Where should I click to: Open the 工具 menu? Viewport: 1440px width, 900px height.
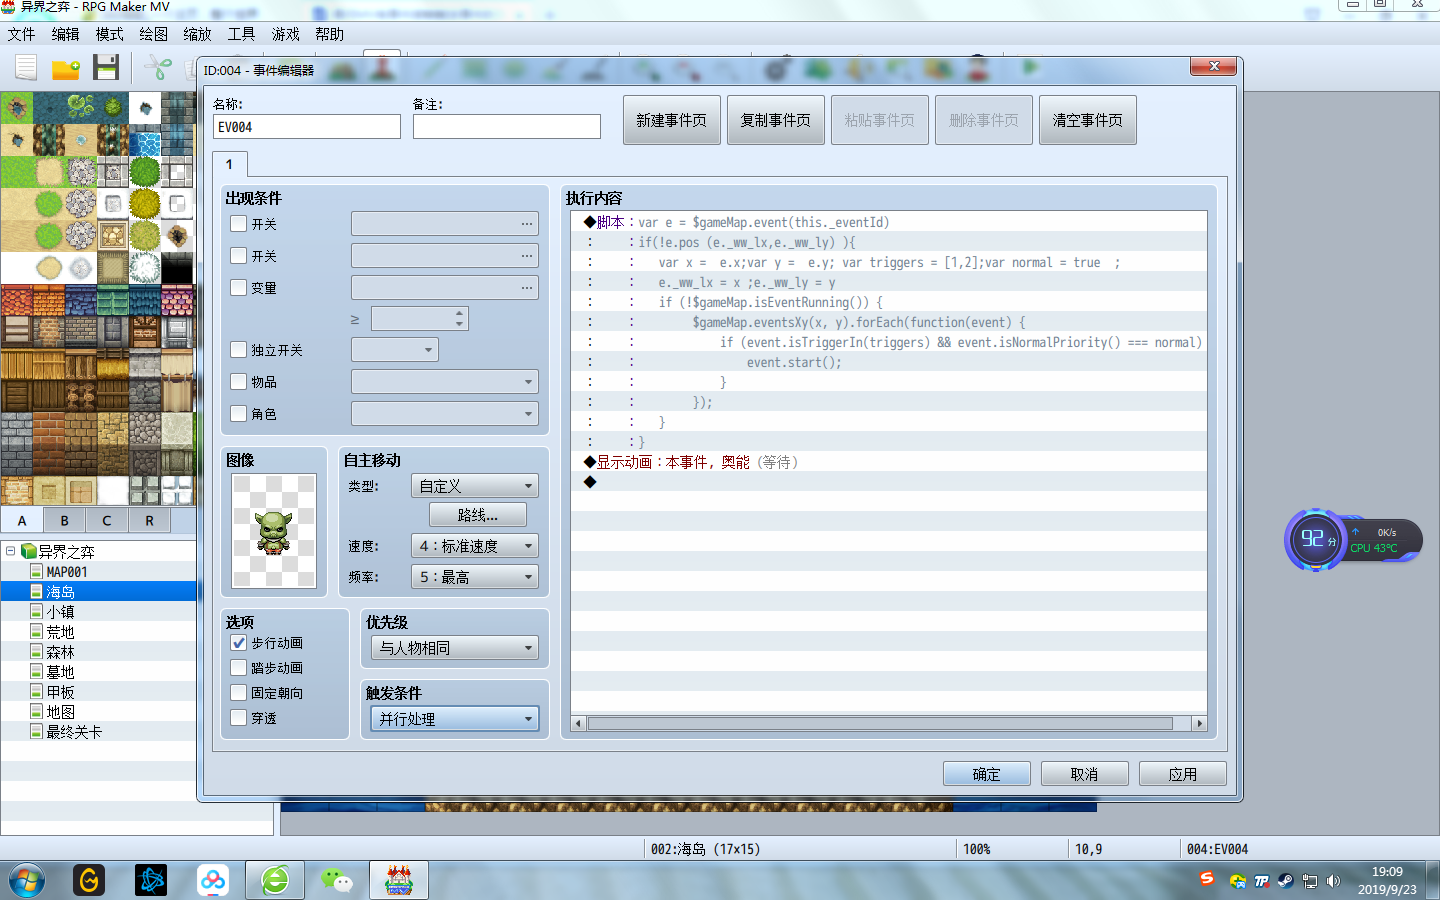241,34
